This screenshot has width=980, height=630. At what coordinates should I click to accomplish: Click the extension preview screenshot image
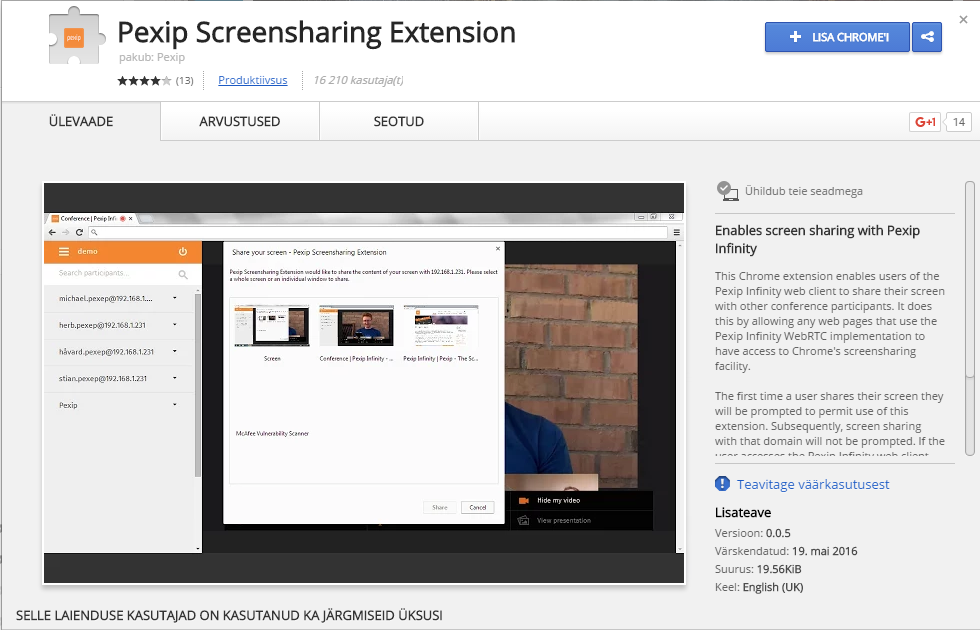tap(363, 383)
